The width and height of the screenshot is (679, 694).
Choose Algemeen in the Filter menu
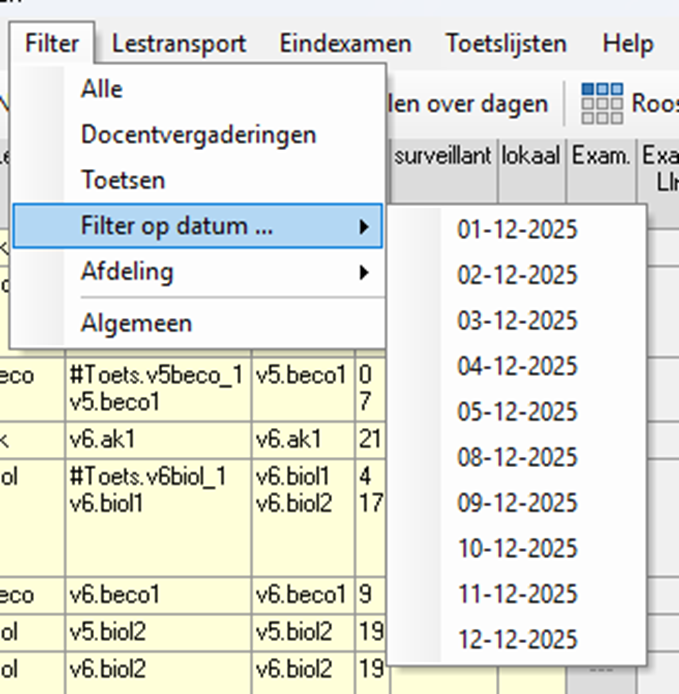point(136,323)
